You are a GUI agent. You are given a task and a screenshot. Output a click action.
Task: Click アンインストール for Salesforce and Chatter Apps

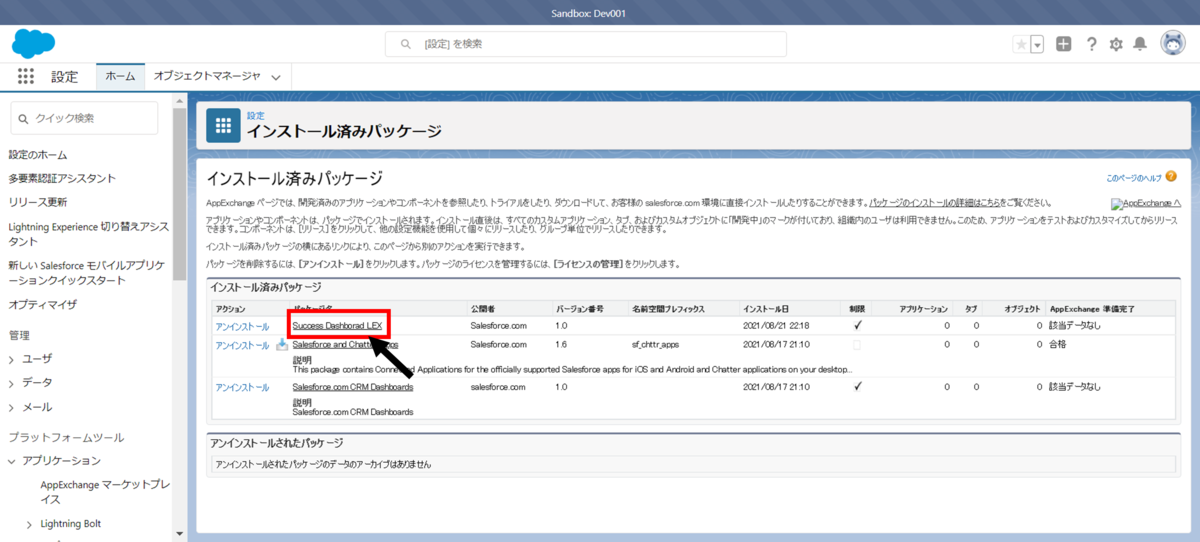[242, 345]
